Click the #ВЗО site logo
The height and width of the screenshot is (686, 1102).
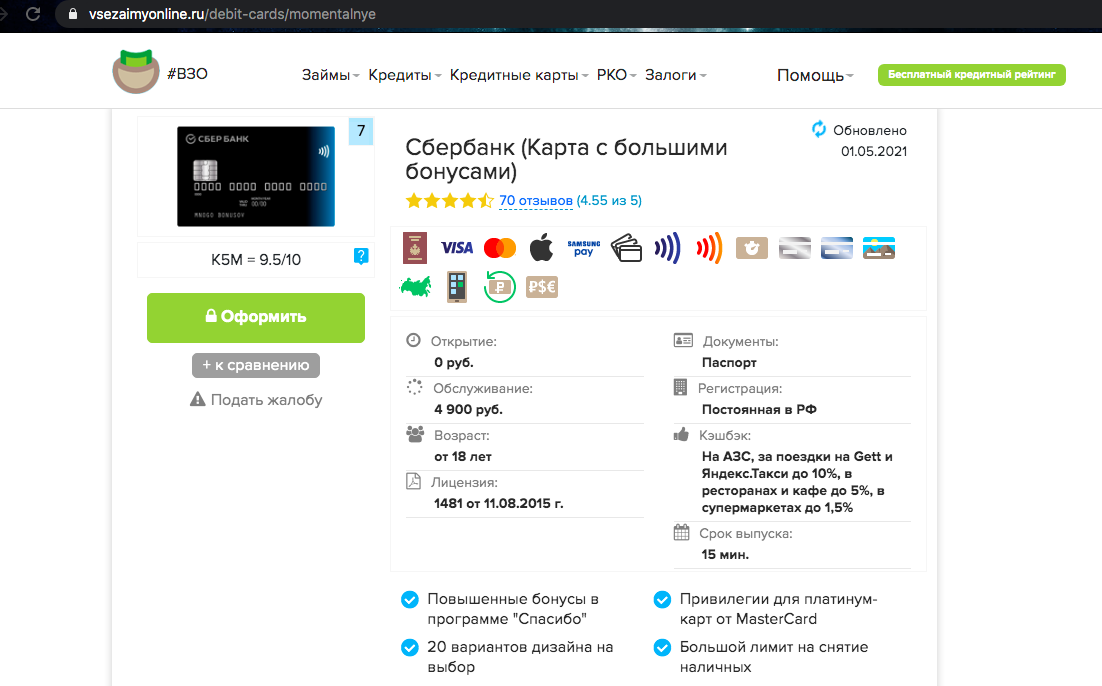tap(160, 72)
